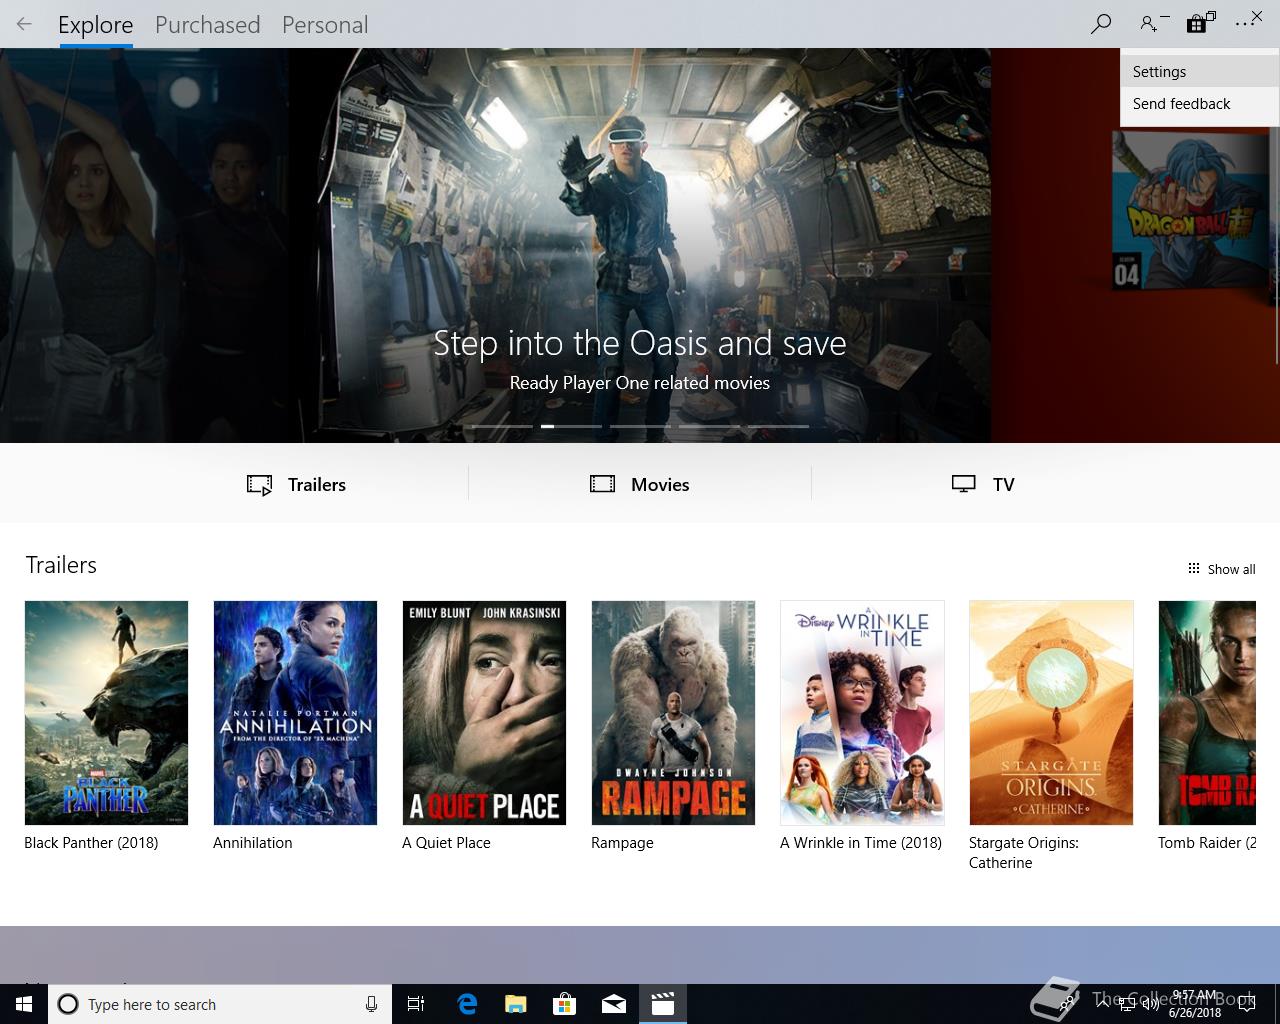
Task: Open A Wrinkle in Time poster
Action: tap(862, 713)
